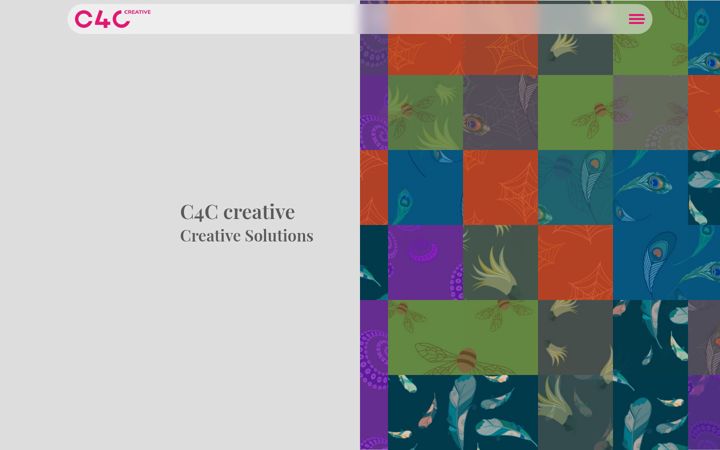Select wide dark teal tile with falling feathers
The height and width of the screenshot is (450, 720).
(x=463, y=412)
